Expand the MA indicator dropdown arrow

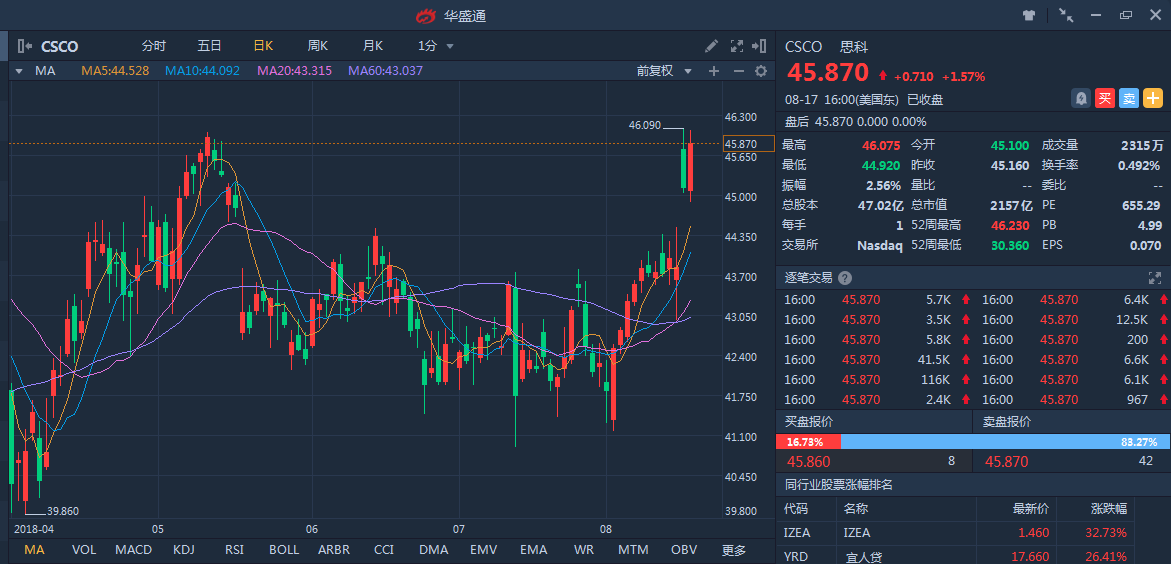click(x=18, y=71)
